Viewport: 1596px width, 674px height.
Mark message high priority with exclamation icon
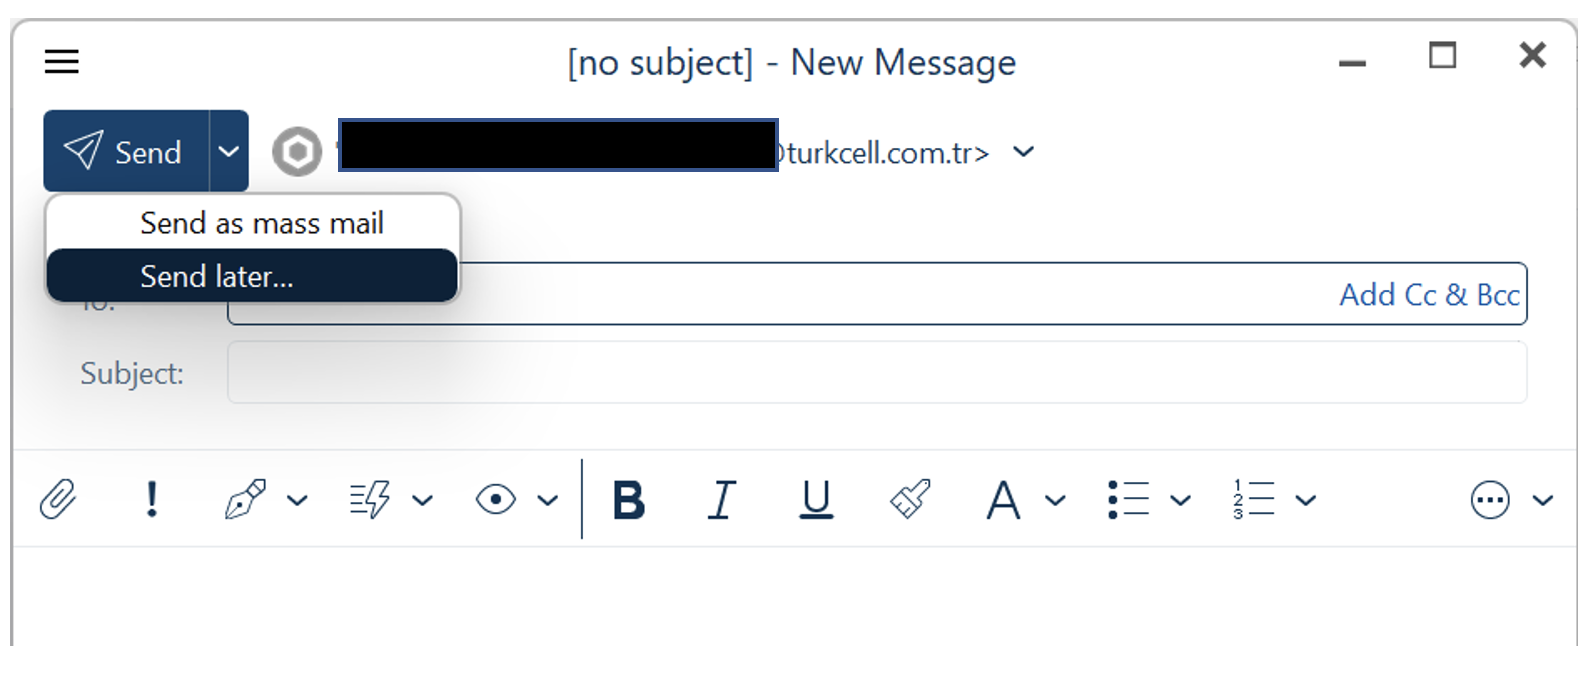(151, 498)
